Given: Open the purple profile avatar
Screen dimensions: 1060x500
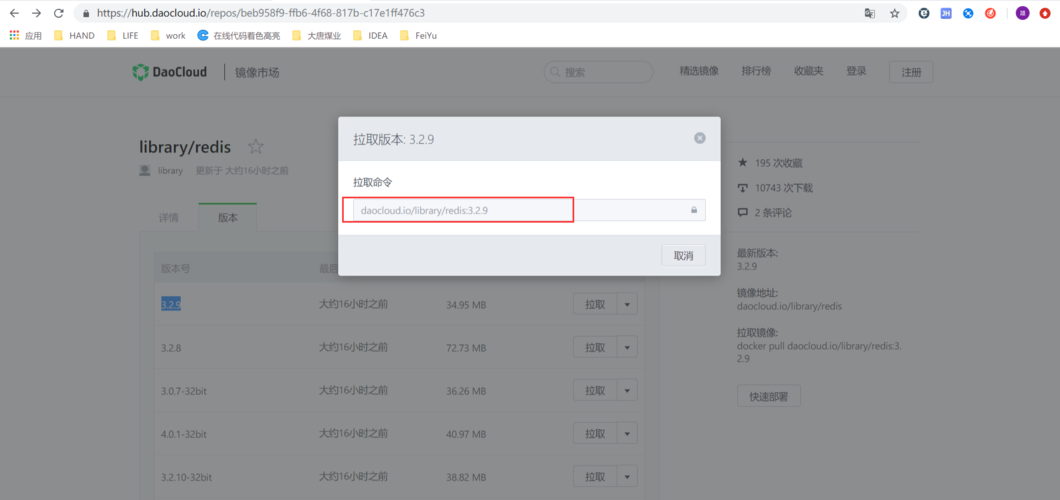Looking at the screenshot, I should 1022,13.
